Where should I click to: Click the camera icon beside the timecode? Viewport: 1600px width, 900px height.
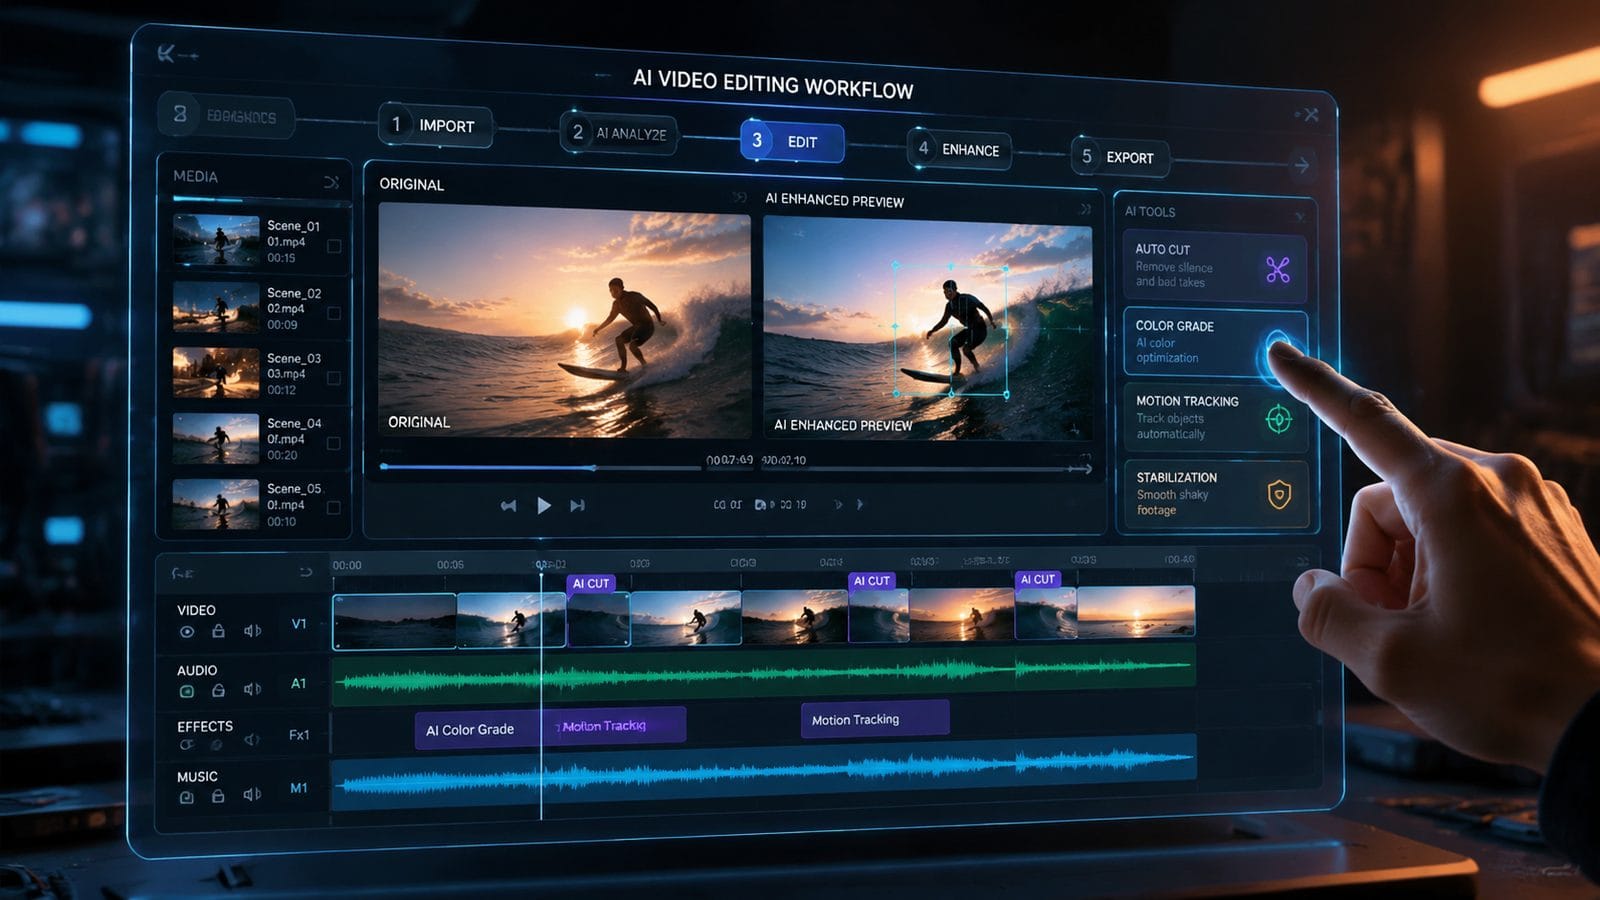pyautogui.click(x=760, y=505)
